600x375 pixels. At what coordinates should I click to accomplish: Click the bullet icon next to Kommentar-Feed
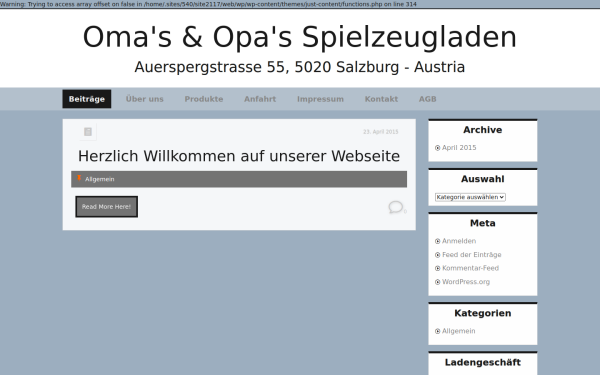437,268
